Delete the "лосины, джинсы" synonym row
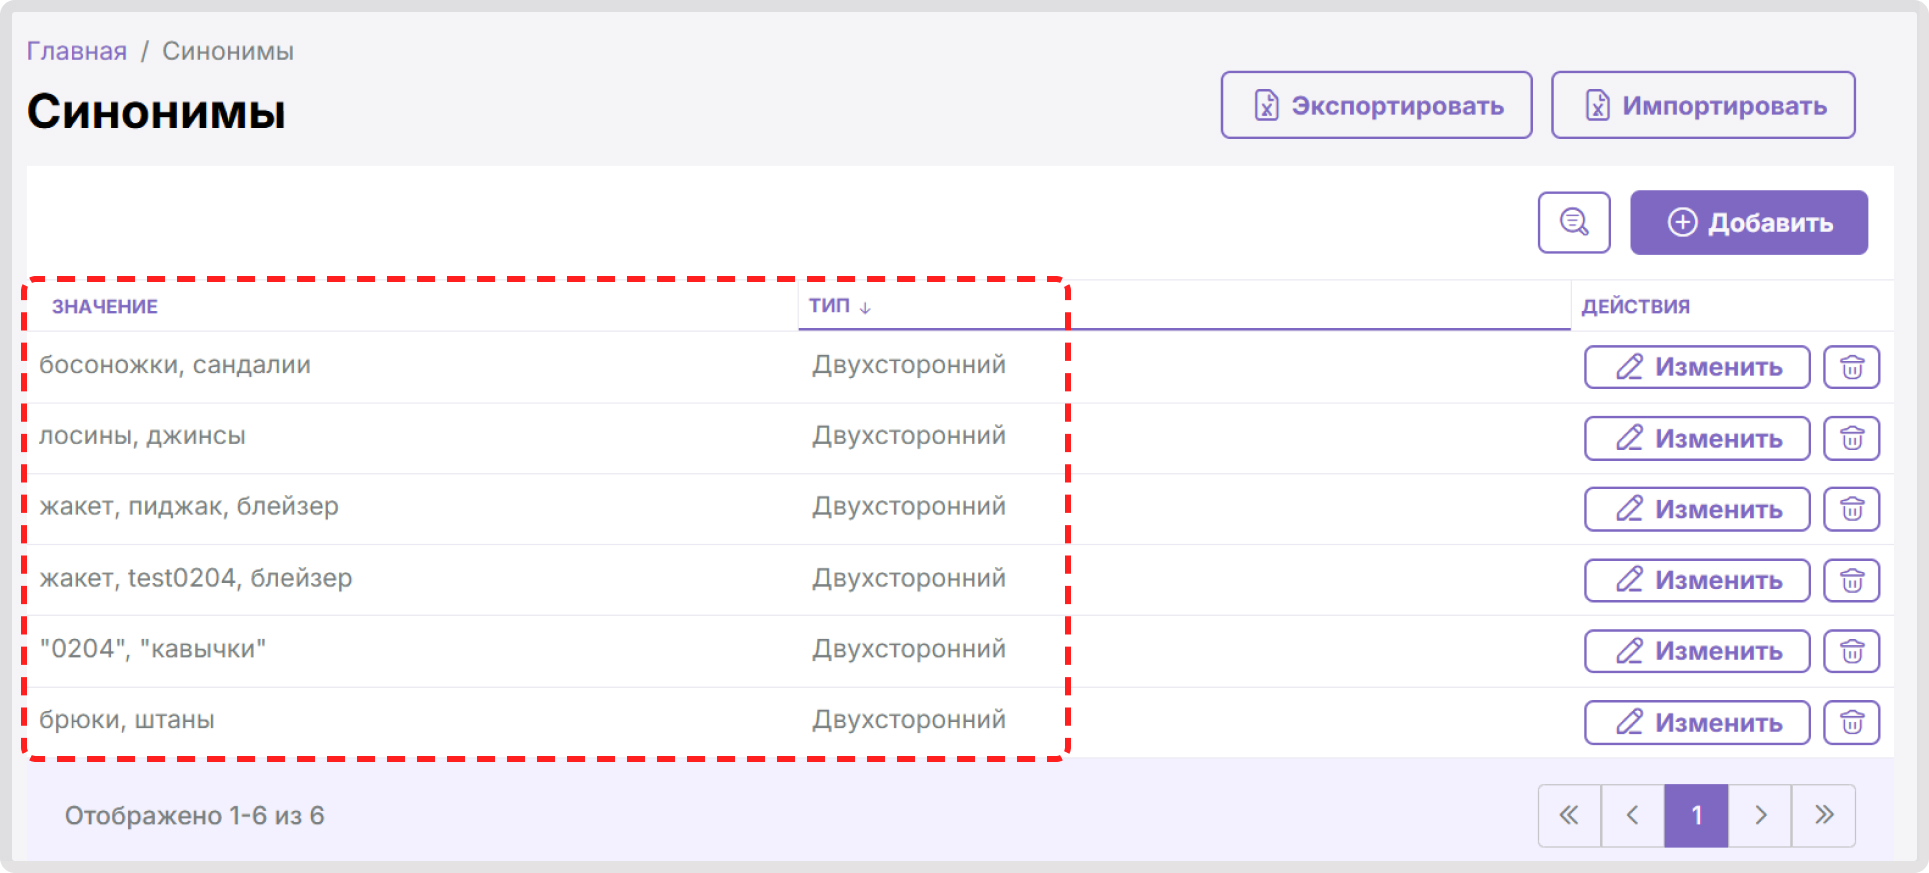The height and width of the screenshot is (873, 1929). coord(1851,438)
